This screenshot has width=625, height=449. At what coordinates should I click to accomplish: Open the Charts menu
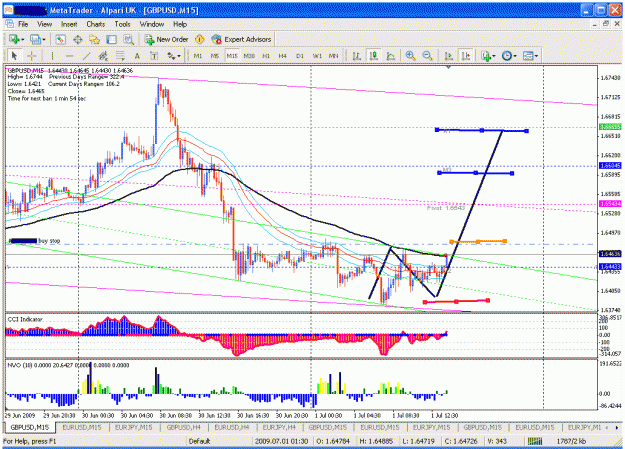coord(96,24)
